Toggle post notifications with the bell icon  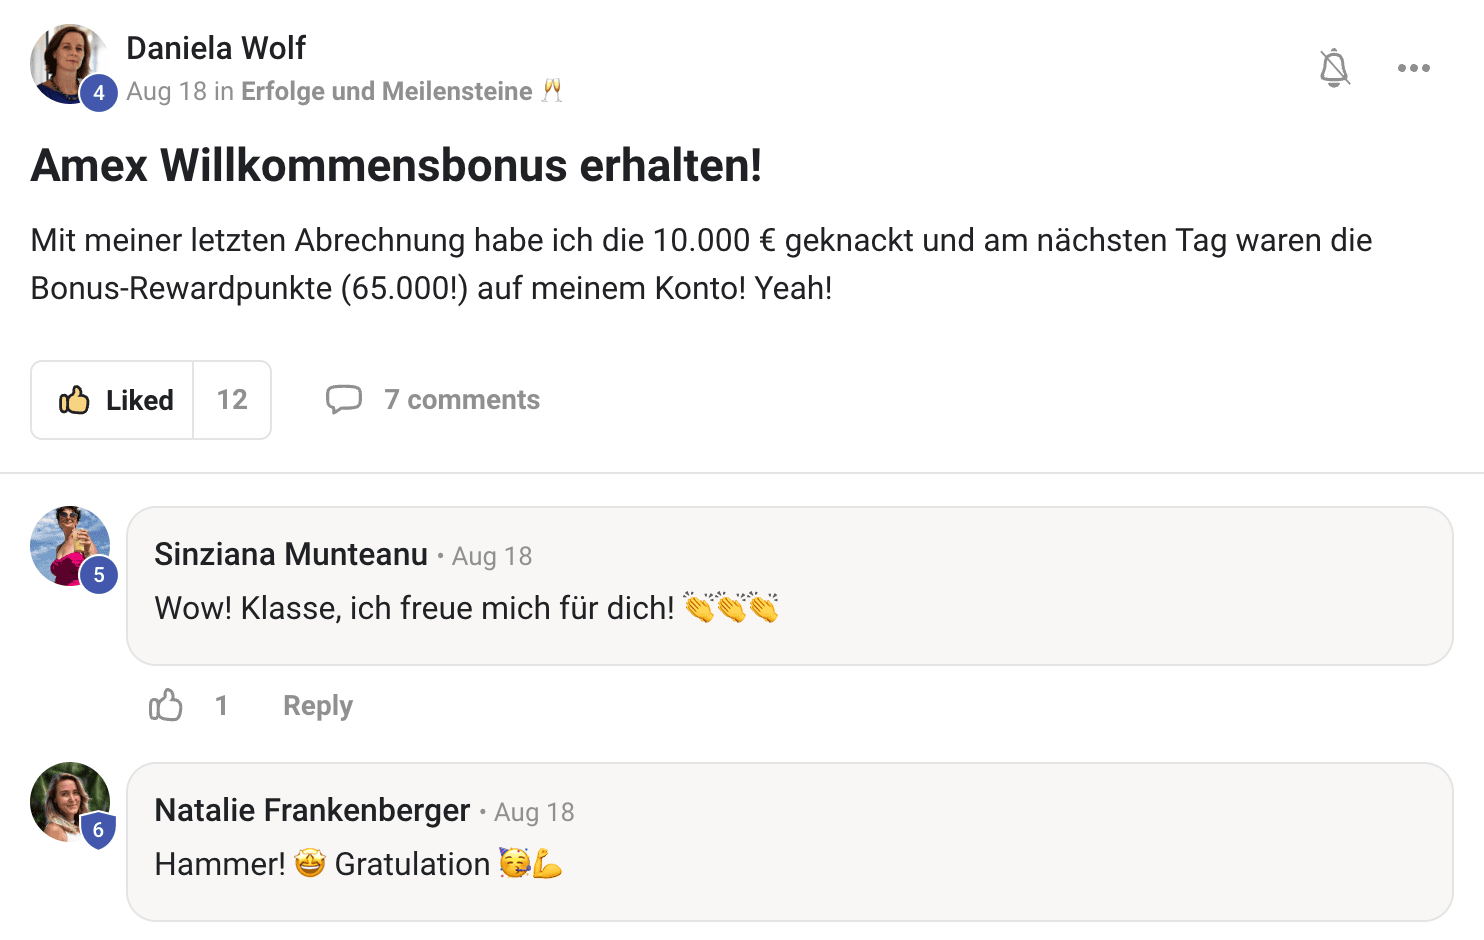click(1334, 68)
